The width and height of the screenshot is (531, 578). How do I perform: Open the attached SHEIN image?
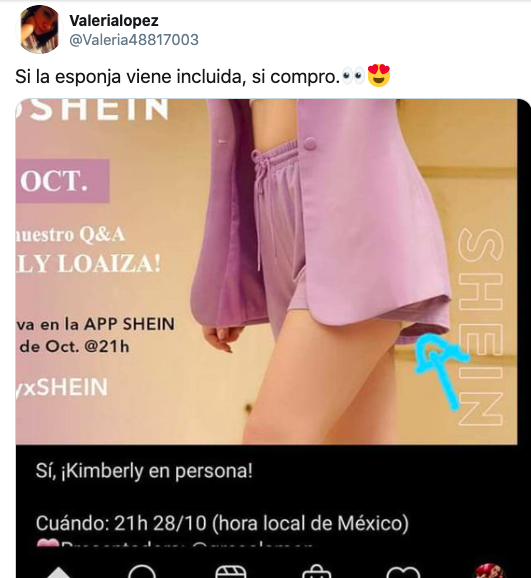(x=266, y=271)
